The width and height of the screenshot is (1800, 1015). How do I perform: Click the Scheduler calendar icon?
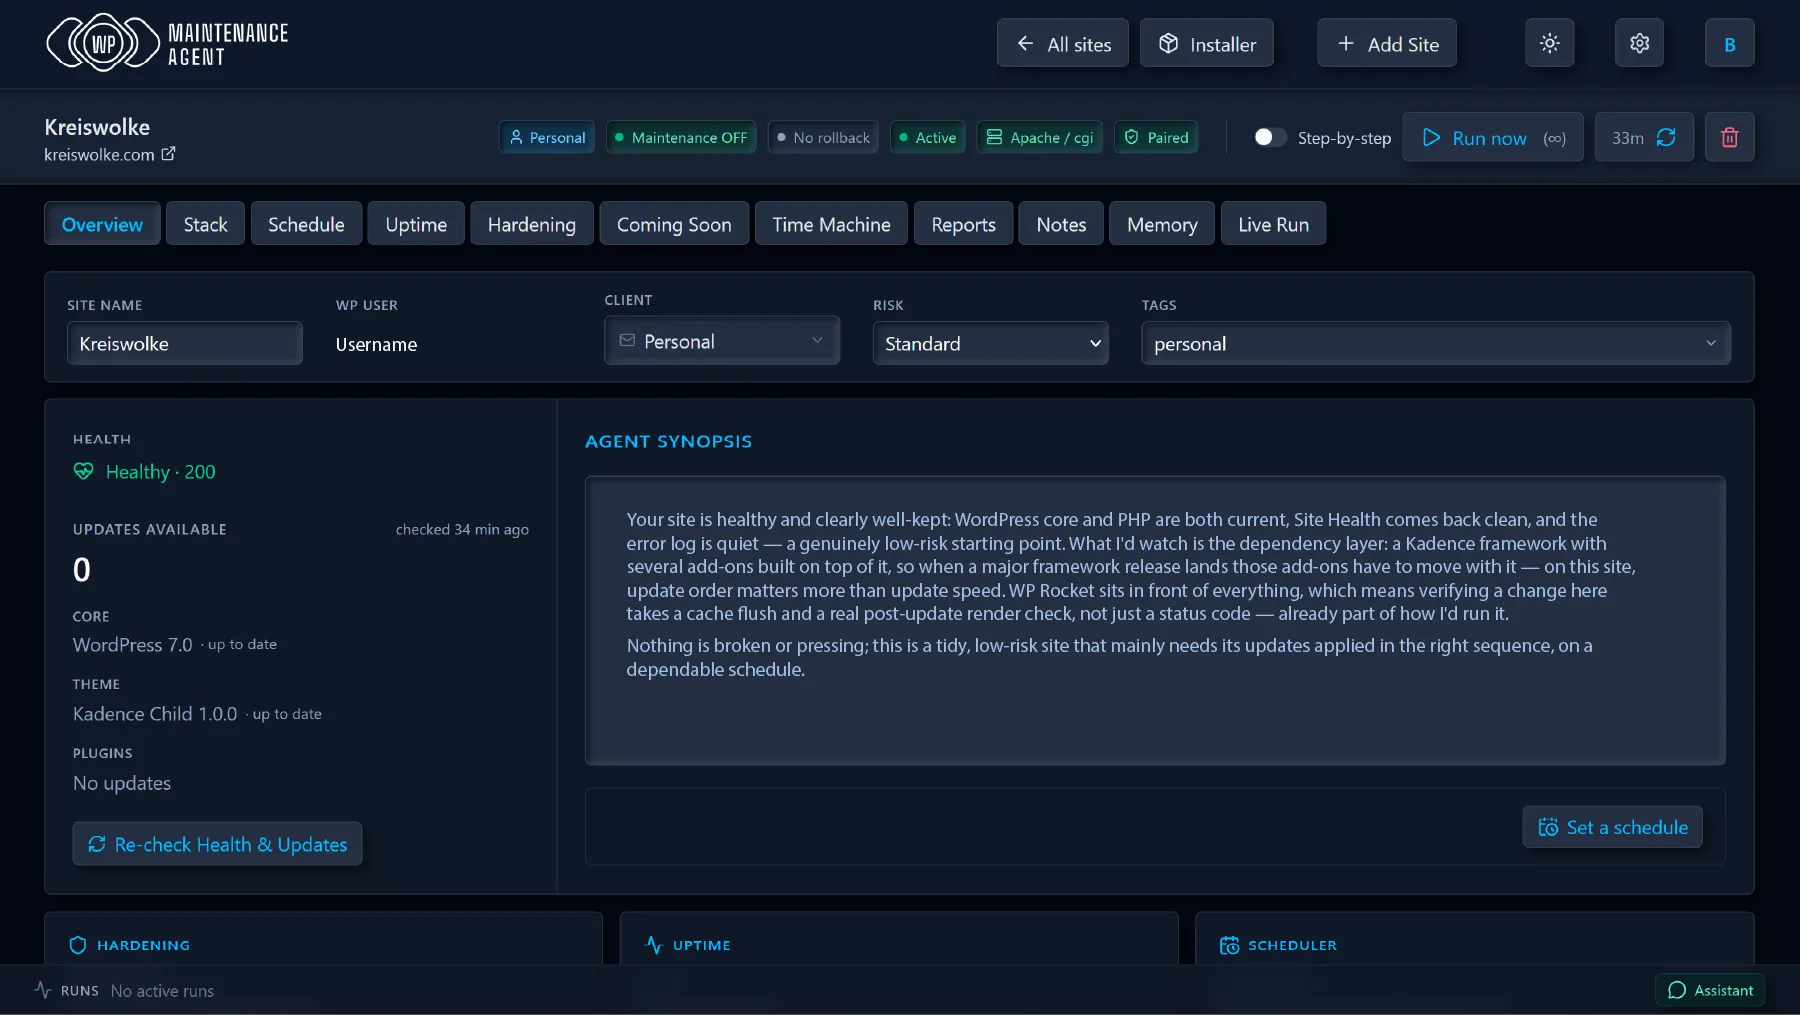click(x=1229, y=945)
